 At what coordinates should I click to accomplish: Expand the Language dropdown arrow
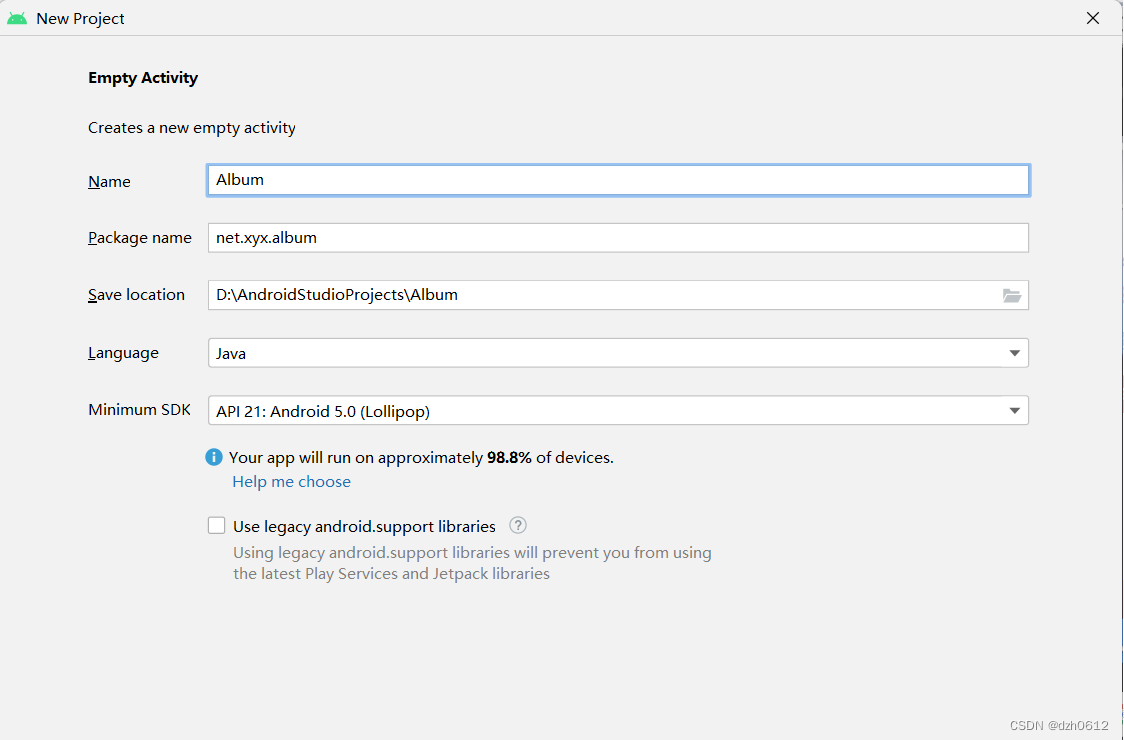(1014, 353)
